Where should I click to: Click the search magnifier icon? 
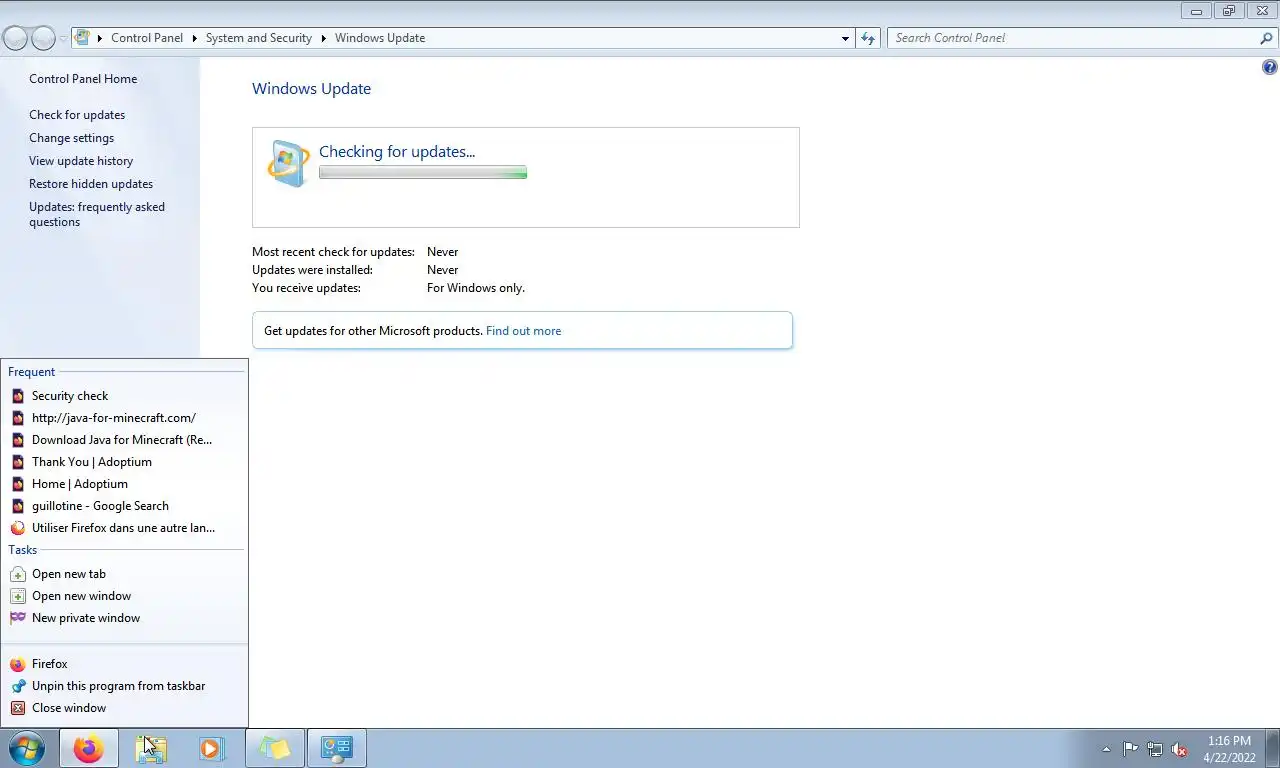click(x=1267, y=38)
